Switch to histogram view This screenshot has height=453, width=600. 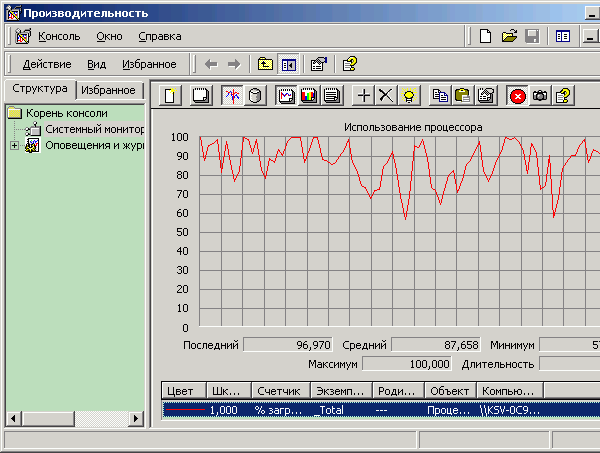(x=309, y=96)
